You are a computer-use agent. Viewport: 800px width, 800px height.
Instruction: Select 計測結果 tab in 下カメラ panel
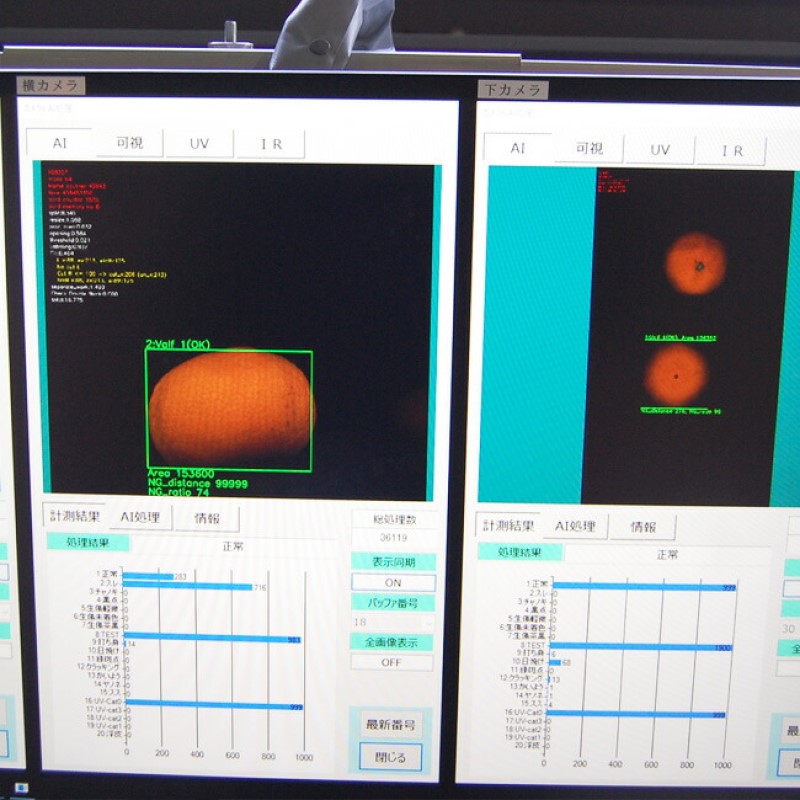tap(509, 525)
